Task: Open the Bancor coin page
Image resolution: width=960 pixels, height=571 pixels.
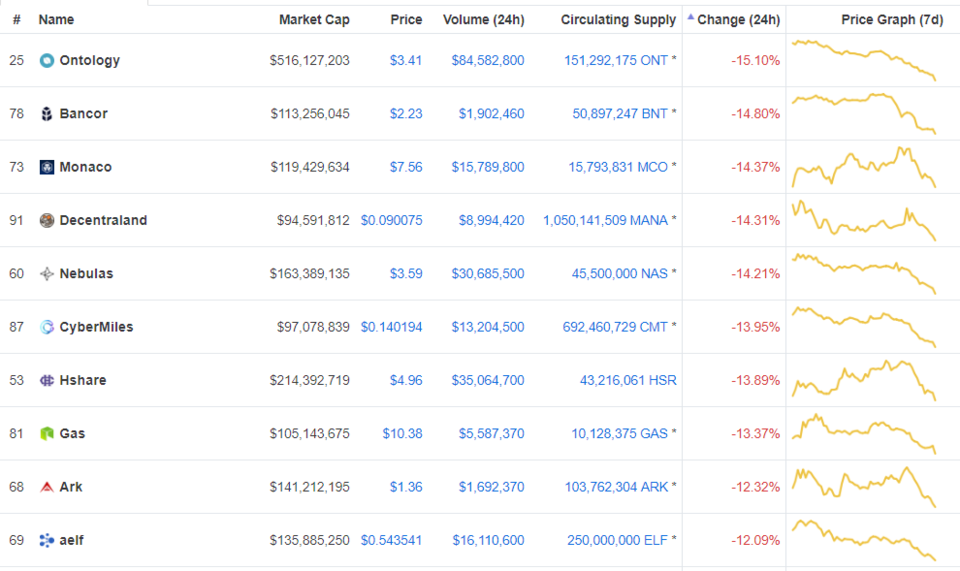Action: click(83, 114)
